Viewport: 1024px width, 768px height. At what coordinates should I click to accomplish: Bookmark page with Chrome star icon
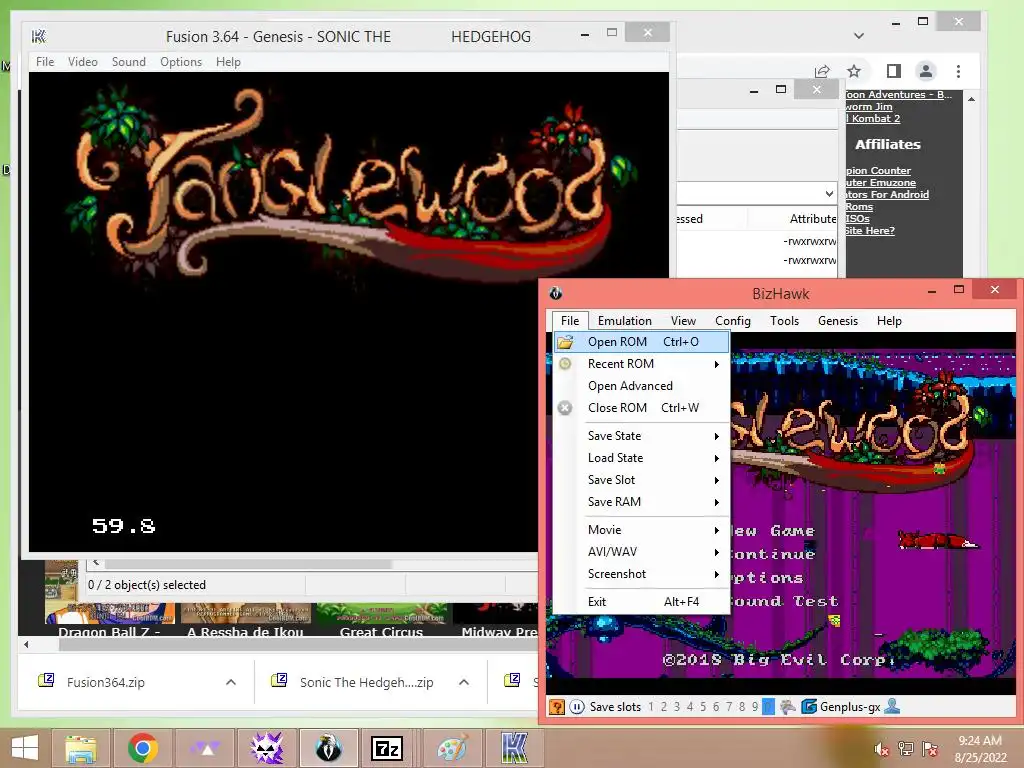(854, 71)
